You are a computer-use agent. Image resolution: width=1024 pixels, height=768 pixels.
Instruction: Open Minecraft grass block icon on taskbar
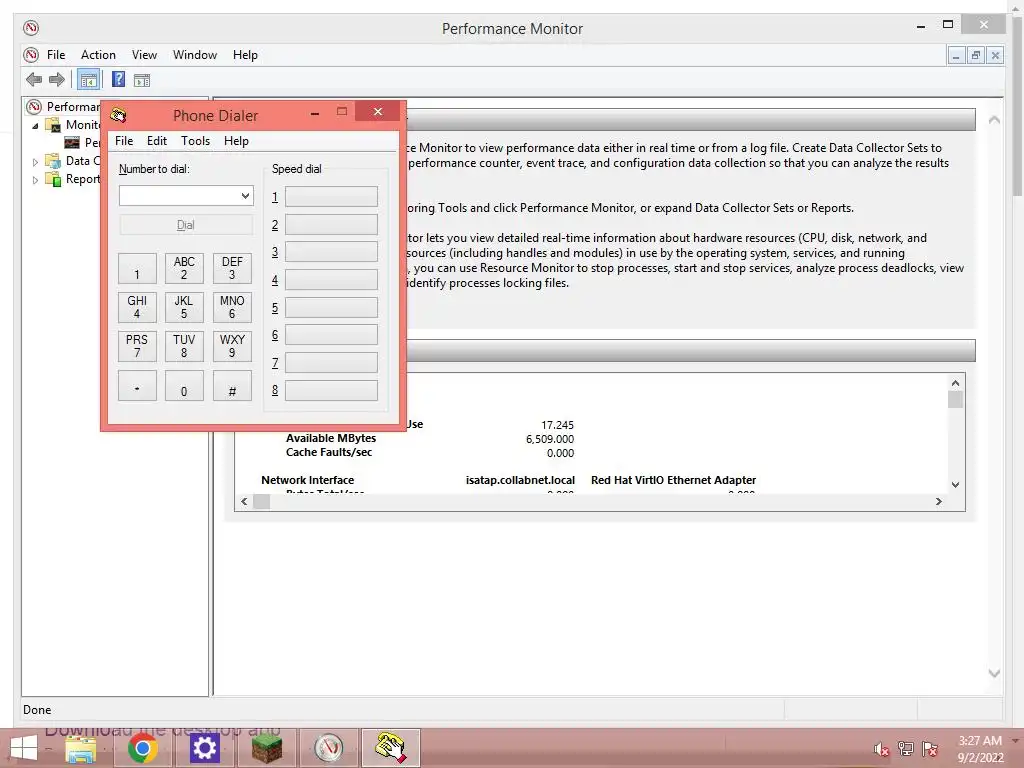pyautogui.click(x=266, y=748)
